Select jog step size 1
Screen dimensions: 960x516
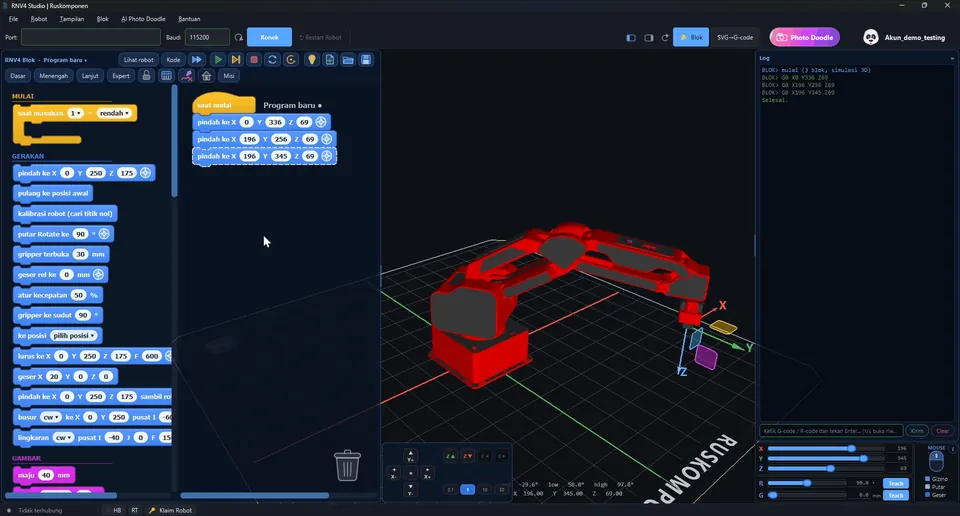tap(467, 490)
